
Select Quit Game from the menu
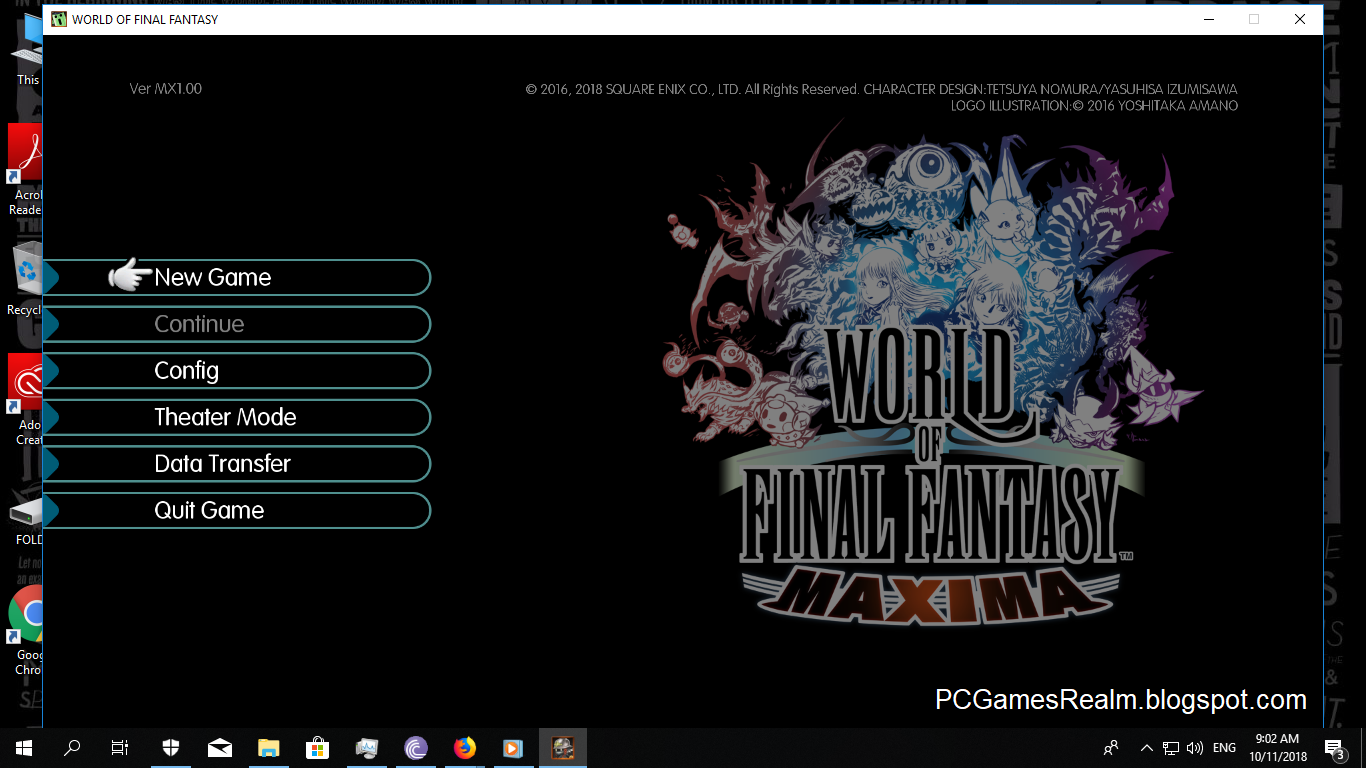[x=237, y=510]
